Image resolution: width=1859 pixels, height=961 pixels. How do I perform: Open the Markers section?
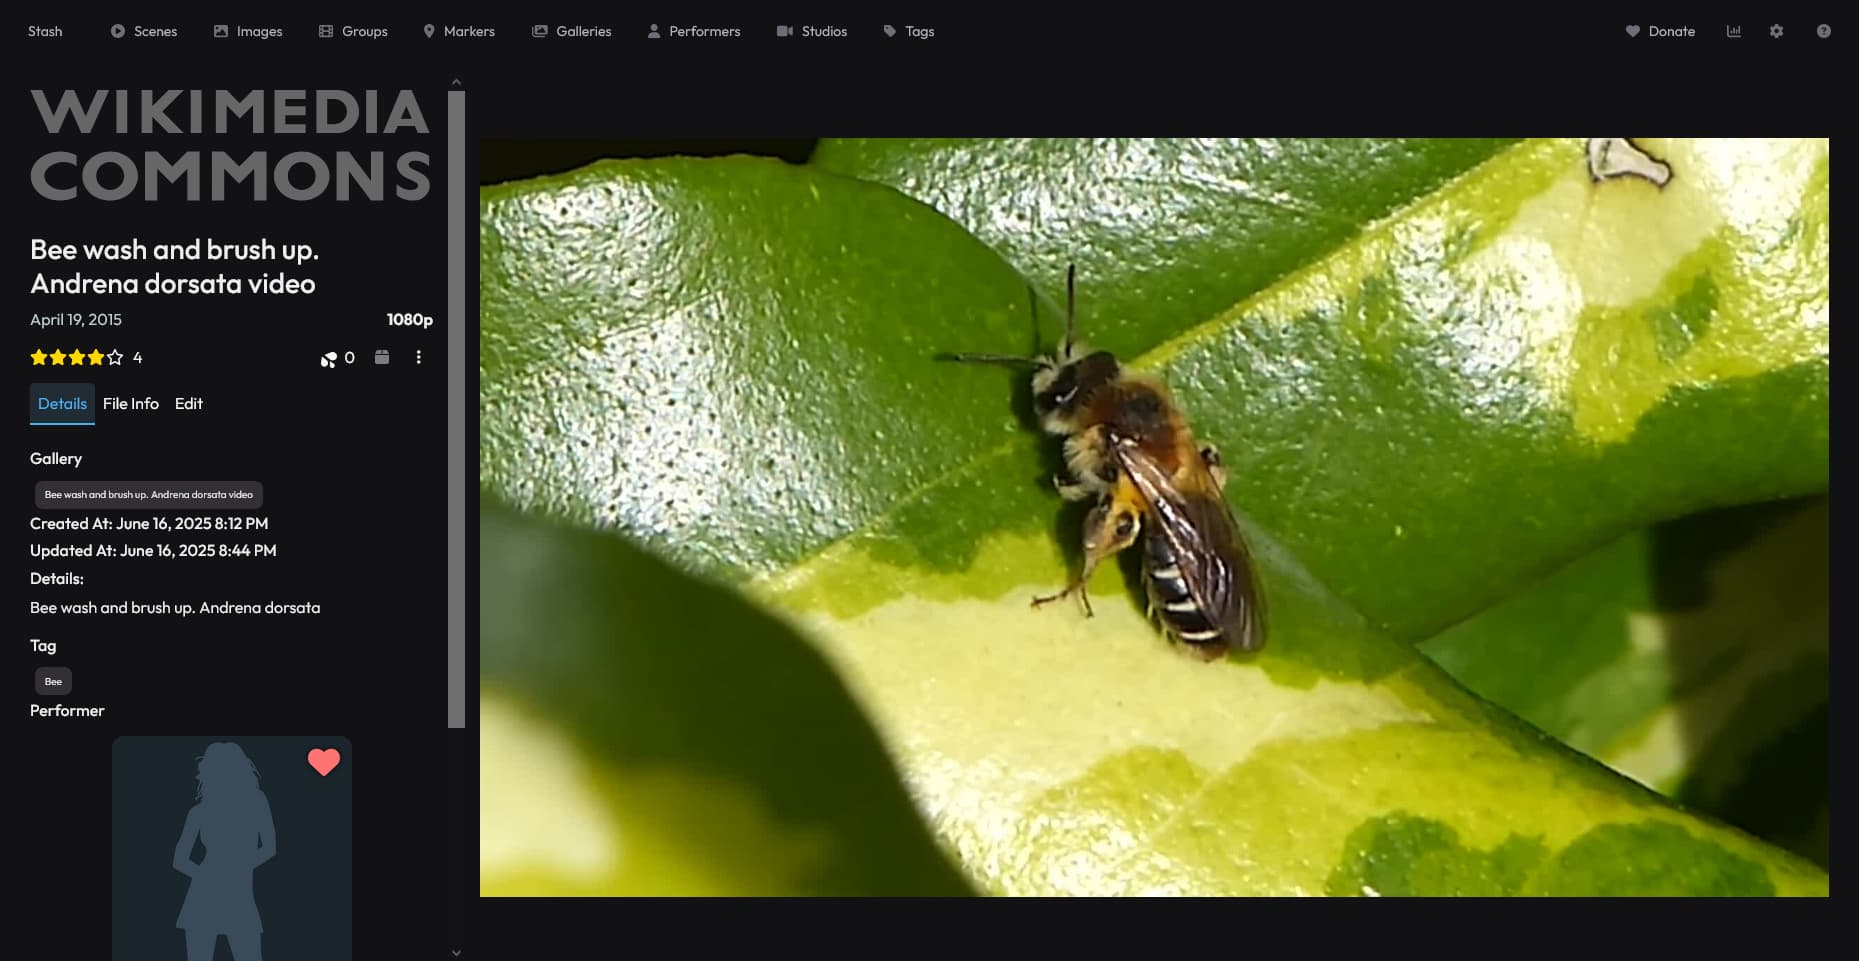click(x=459, y=31)
